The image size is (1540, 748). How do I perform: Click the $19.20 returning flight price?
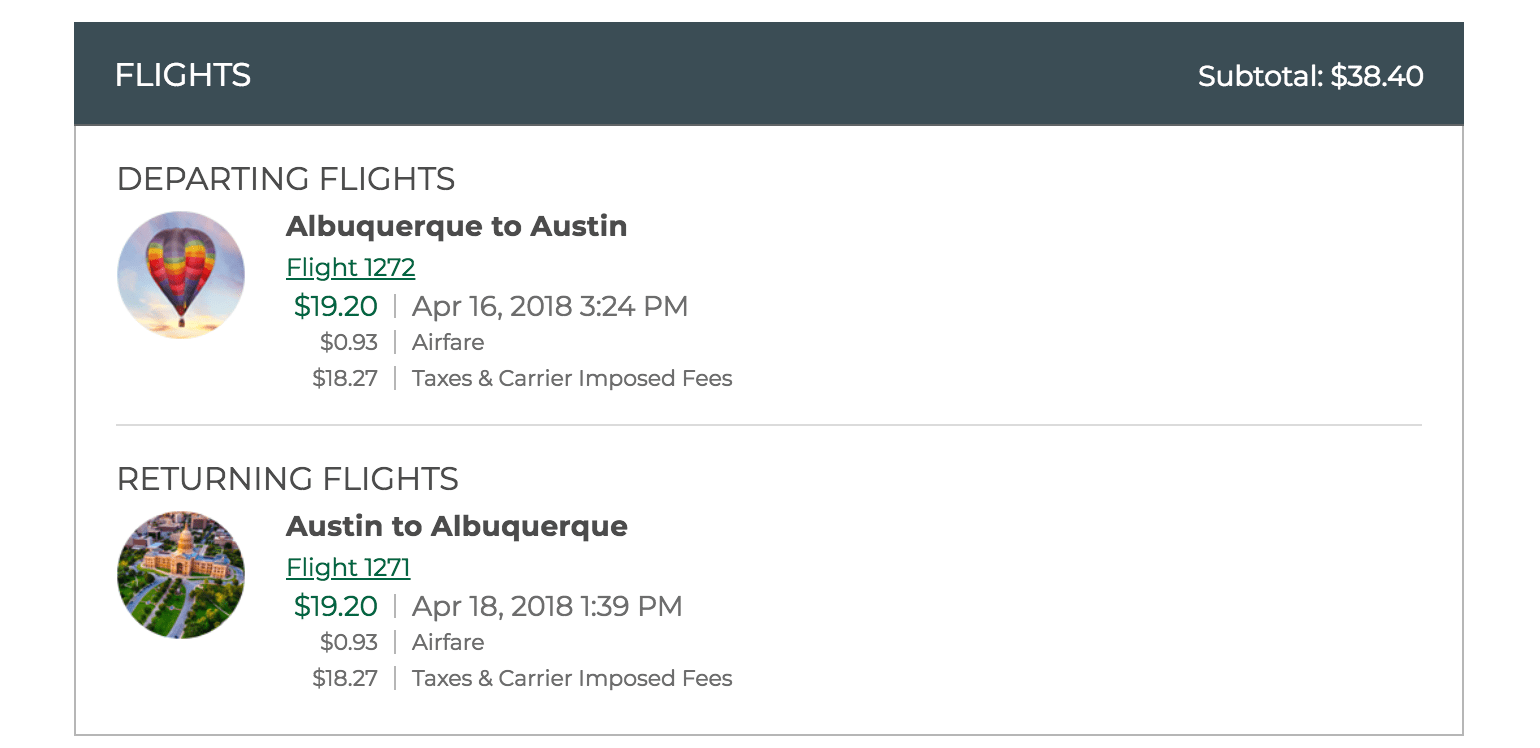tap(336, 606)
